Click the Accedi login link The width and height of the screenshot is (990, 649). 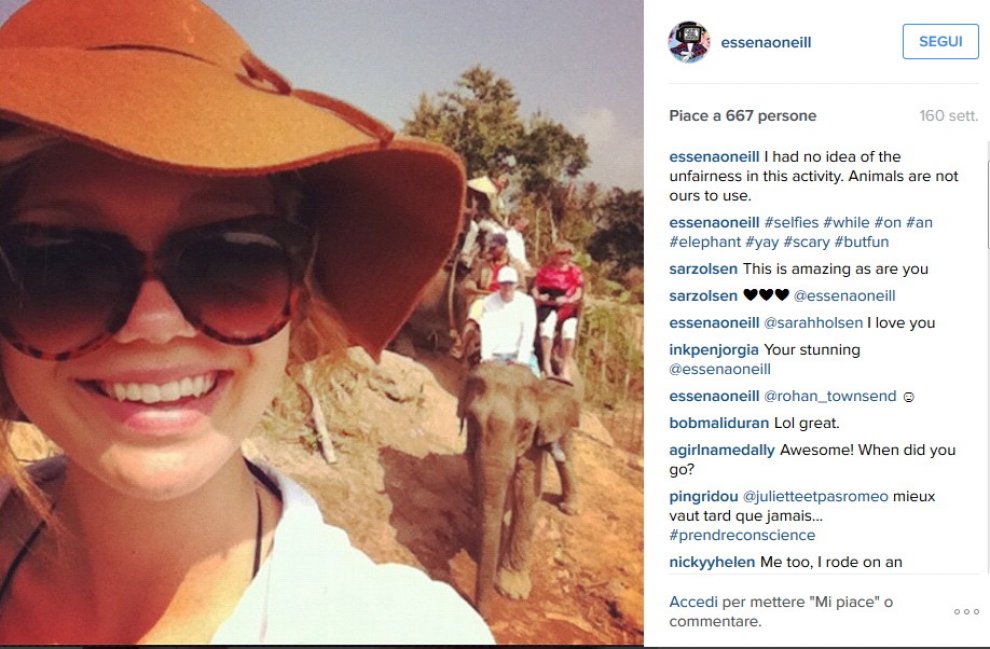693,602
